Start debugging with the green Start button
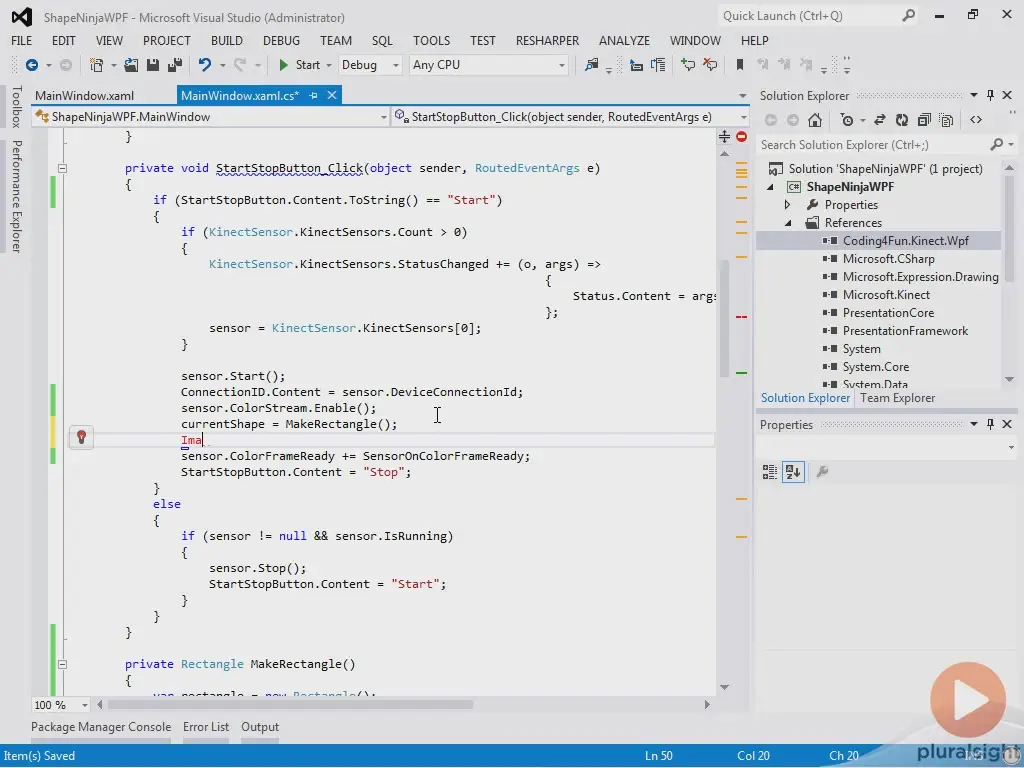 click(300, 65)
